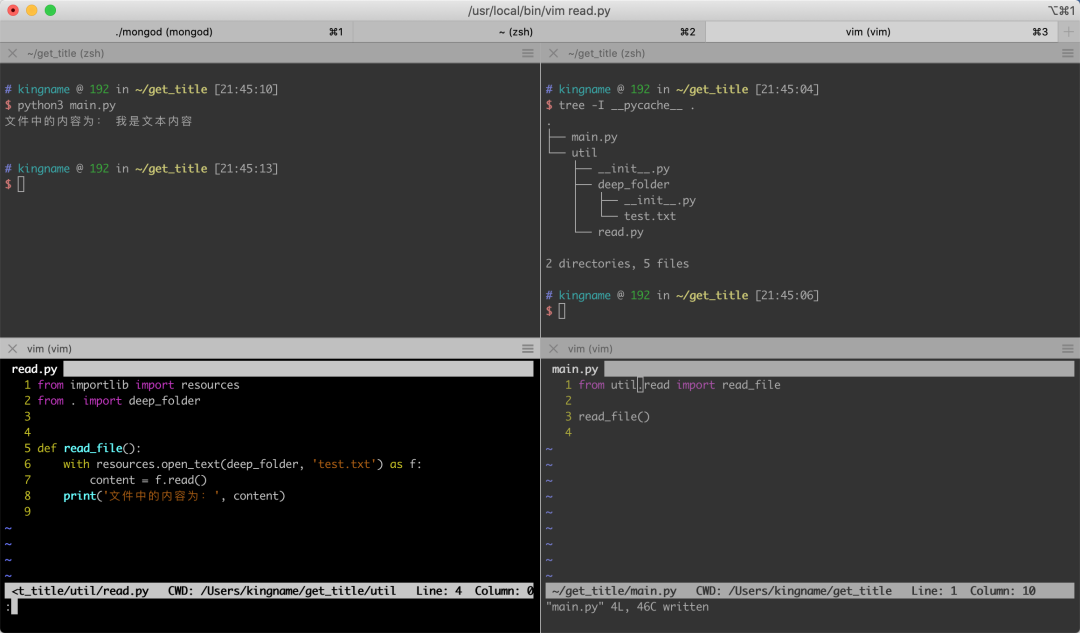Viewport: 1080px width, 633px height.
Task: Close the bottom-left vim (vim) pane
Action: 12,349
